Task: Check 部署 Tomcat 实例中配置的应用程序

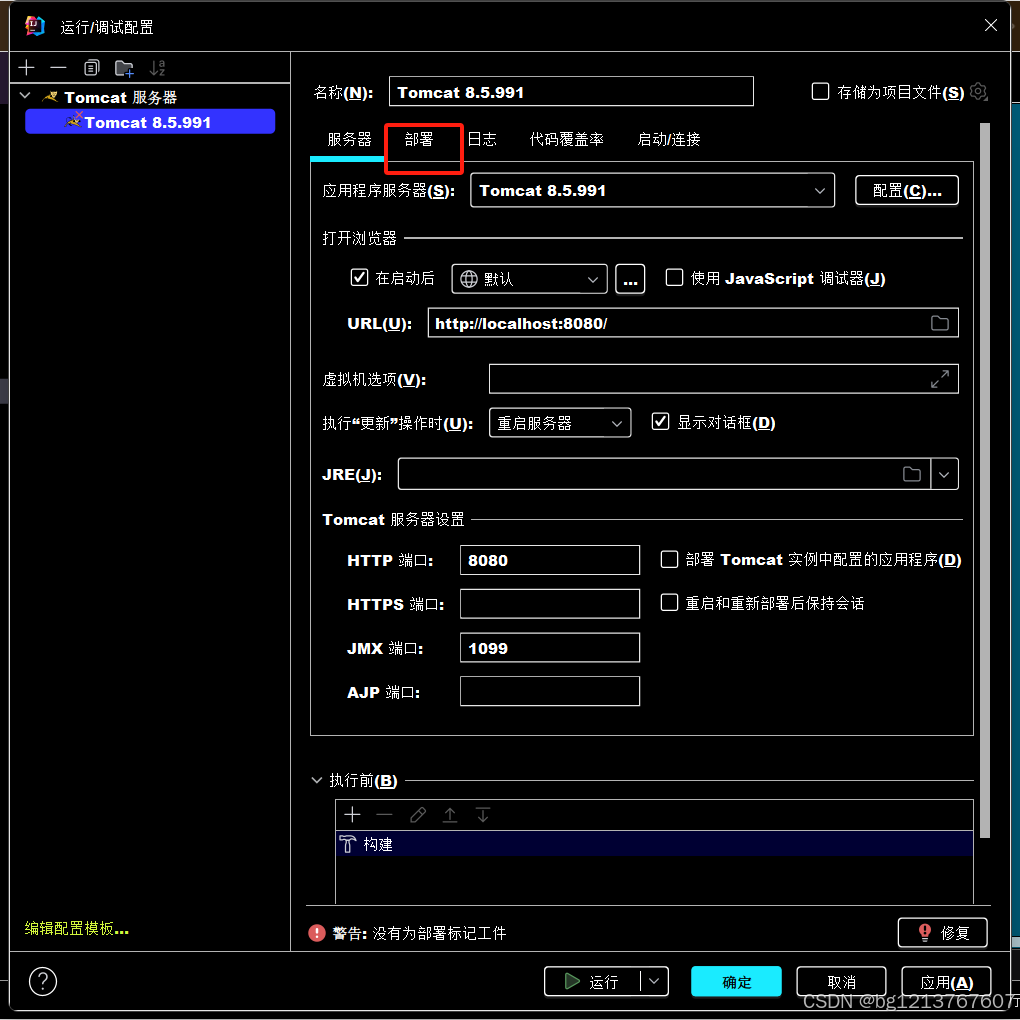Action: coord(669,560)
